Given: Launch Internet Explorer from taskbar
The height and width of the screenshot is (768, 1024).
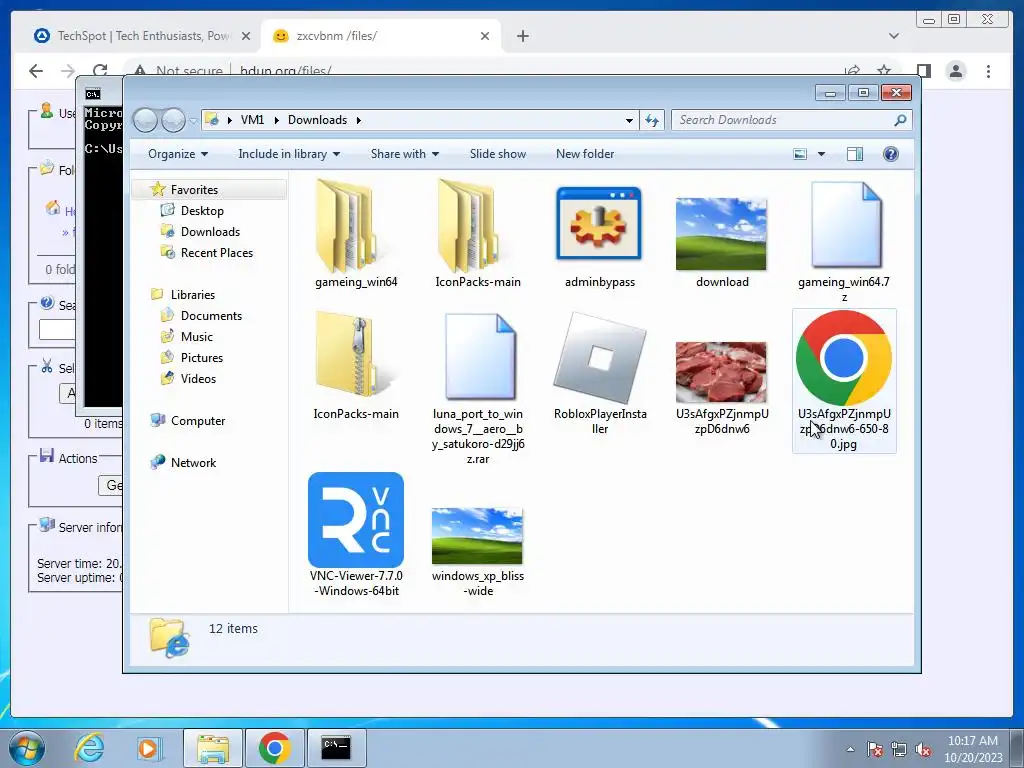Looking at the screenshot, I should coord(89,748).
